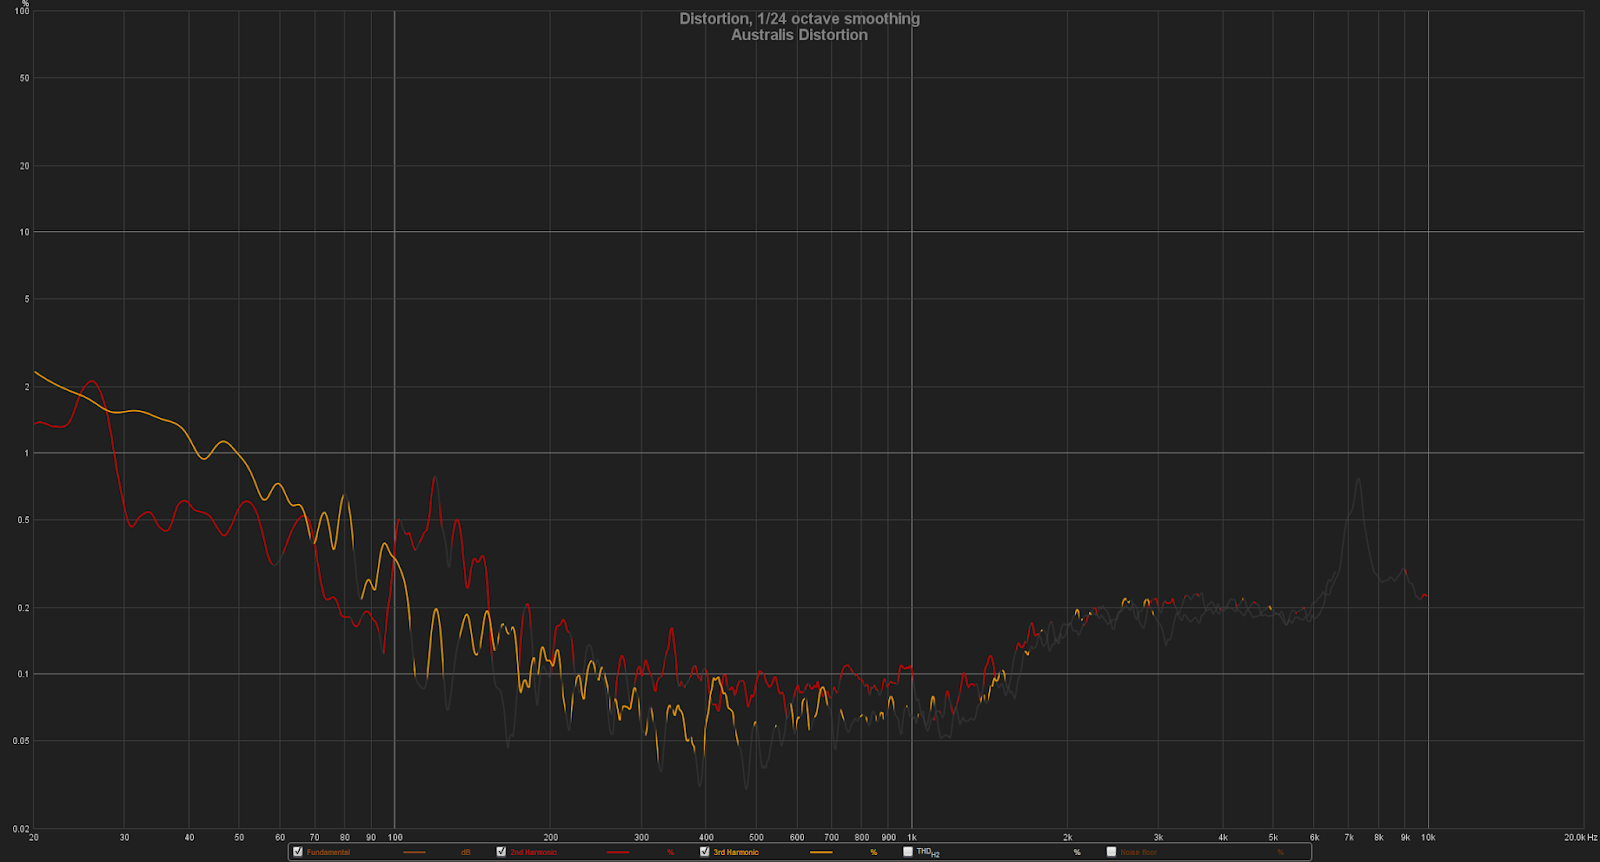Image resolution: width=1600 pixels, height=862 pixels.
Task: Click the THD legend label
Action: pos(928,852)
